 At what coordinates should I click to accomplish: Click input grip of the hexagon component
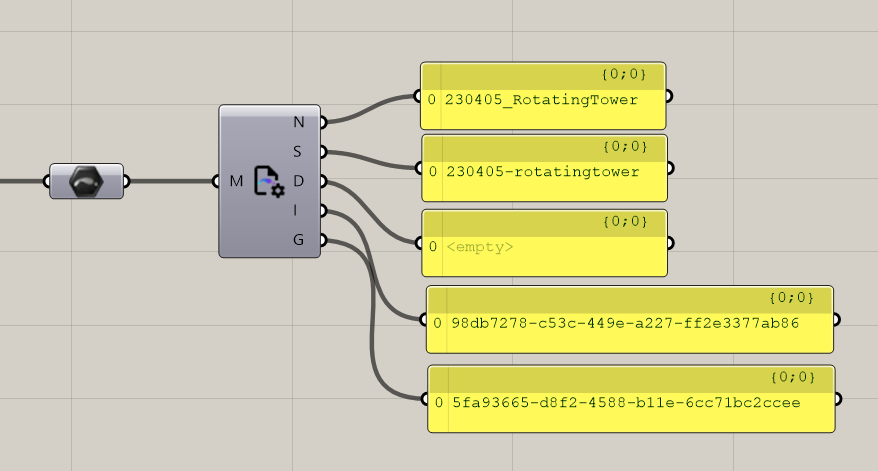coord(48,181)
